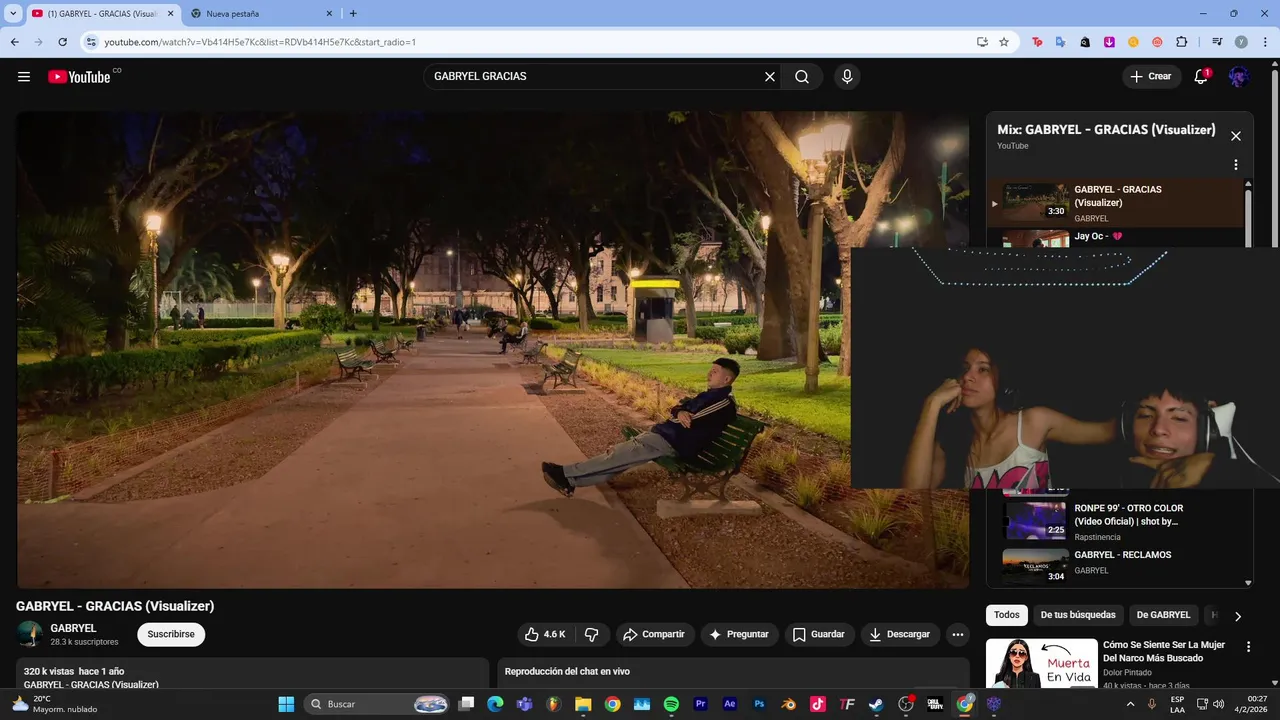This screenshot has height=720, width=1280.
Task: Open the GABRYEL channel avatar
Action: click(30, 634)
